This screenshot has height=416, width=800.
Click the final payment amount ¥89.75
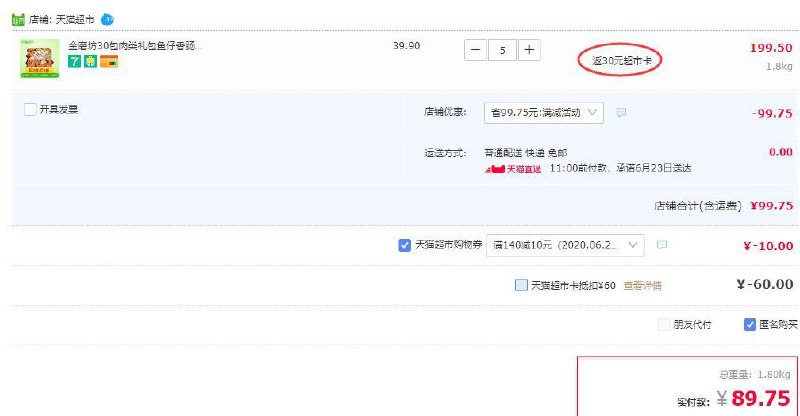(753, 398)
